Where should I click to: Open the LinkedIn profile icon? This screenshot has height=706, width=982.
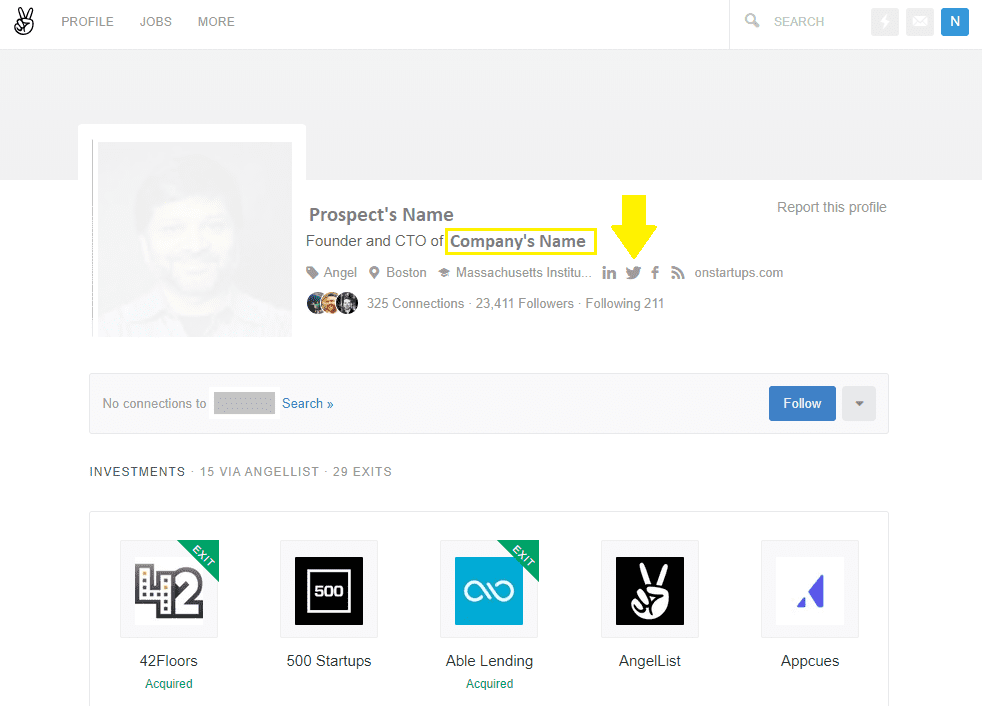coord(609,273)
